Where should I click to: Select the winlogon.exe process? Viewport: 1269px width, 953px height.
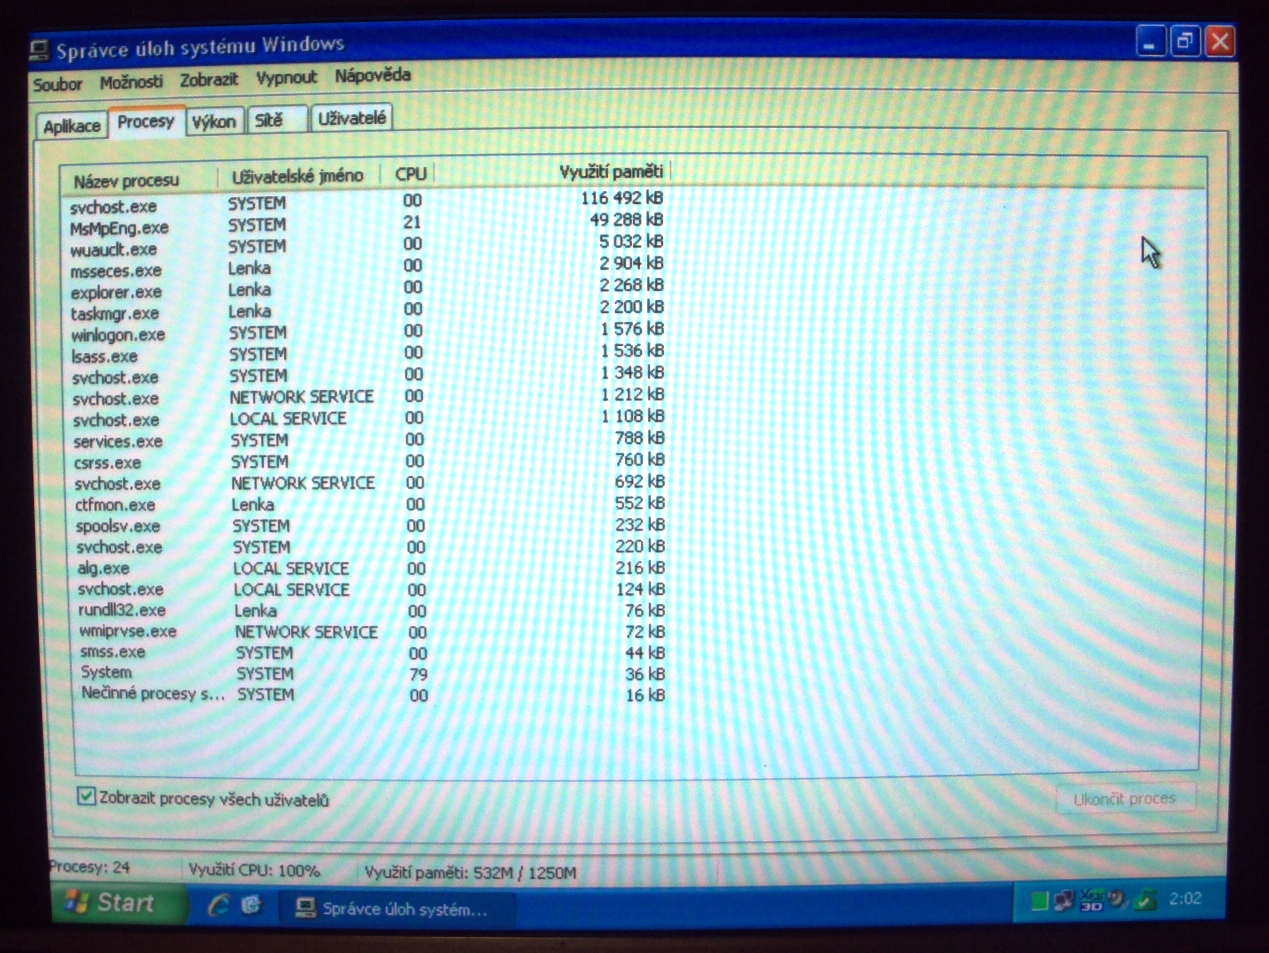[x=367, y=333]
